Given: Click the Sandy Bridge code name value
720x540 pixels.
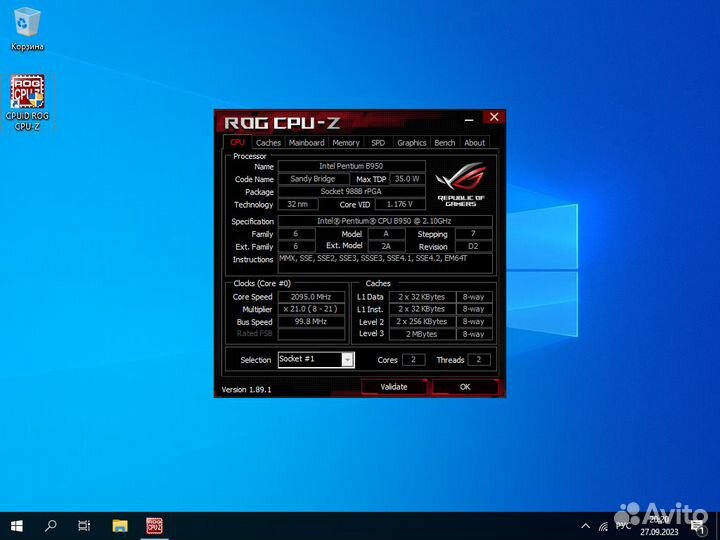Looking at the screenshot, I should click(x=313, y=179).
